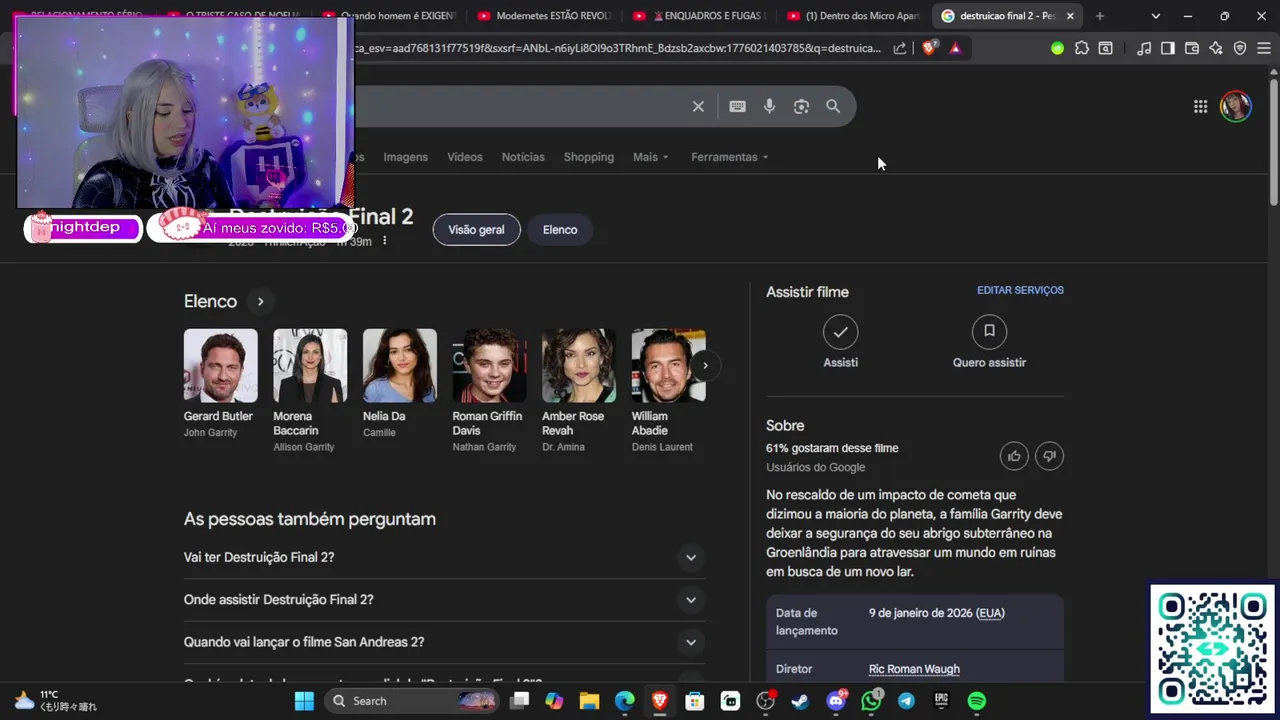Expand 'Quando vai lançar o filme San Andreas 2?'
Viewport: 1280px width, 720px height.
point(444,642)
